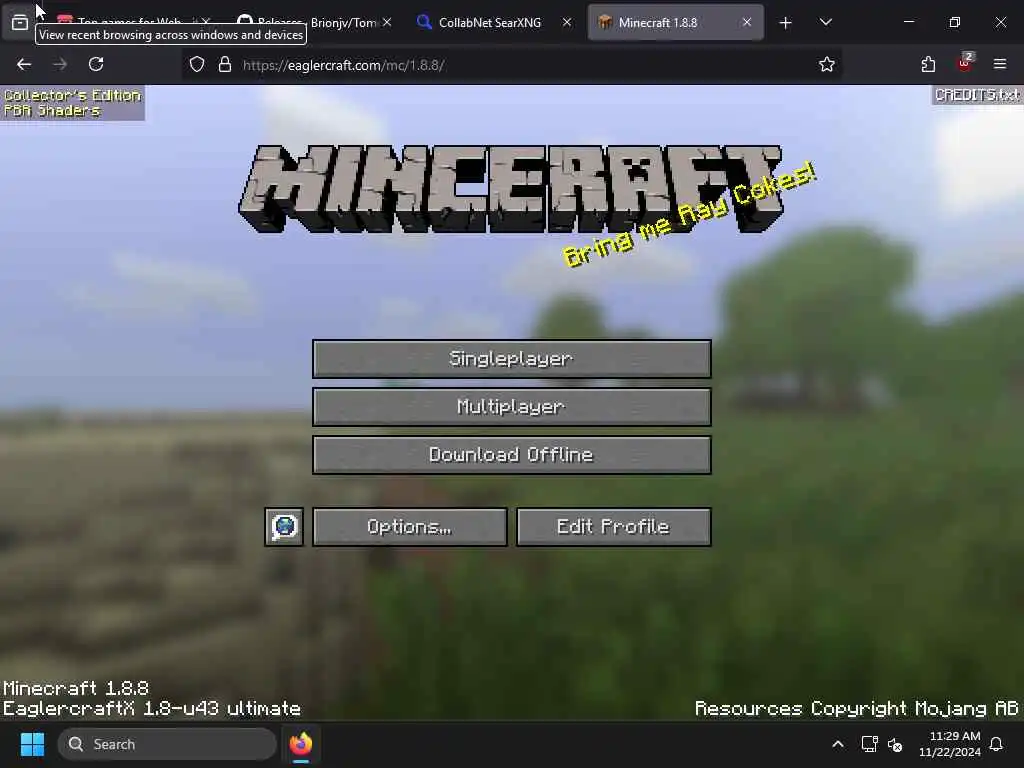View site security padlock info
This screenshot has height=768, width=1024.
(225, 64)
